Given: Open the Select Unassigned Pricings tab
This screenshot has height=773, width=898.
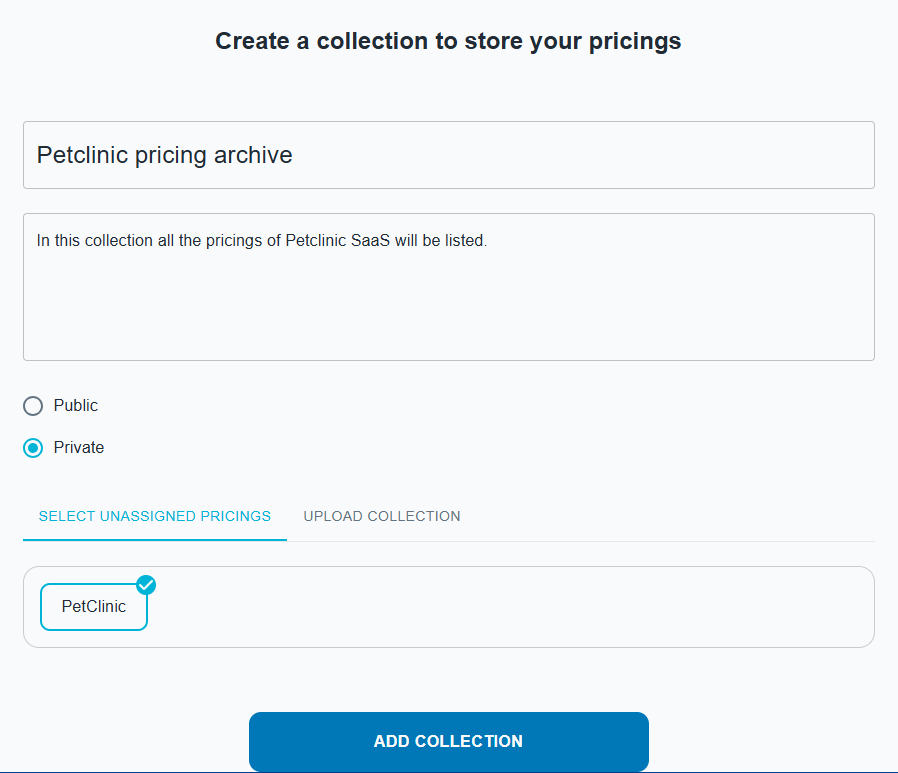Looking at the screenshot, I should (x=155, y=517).
